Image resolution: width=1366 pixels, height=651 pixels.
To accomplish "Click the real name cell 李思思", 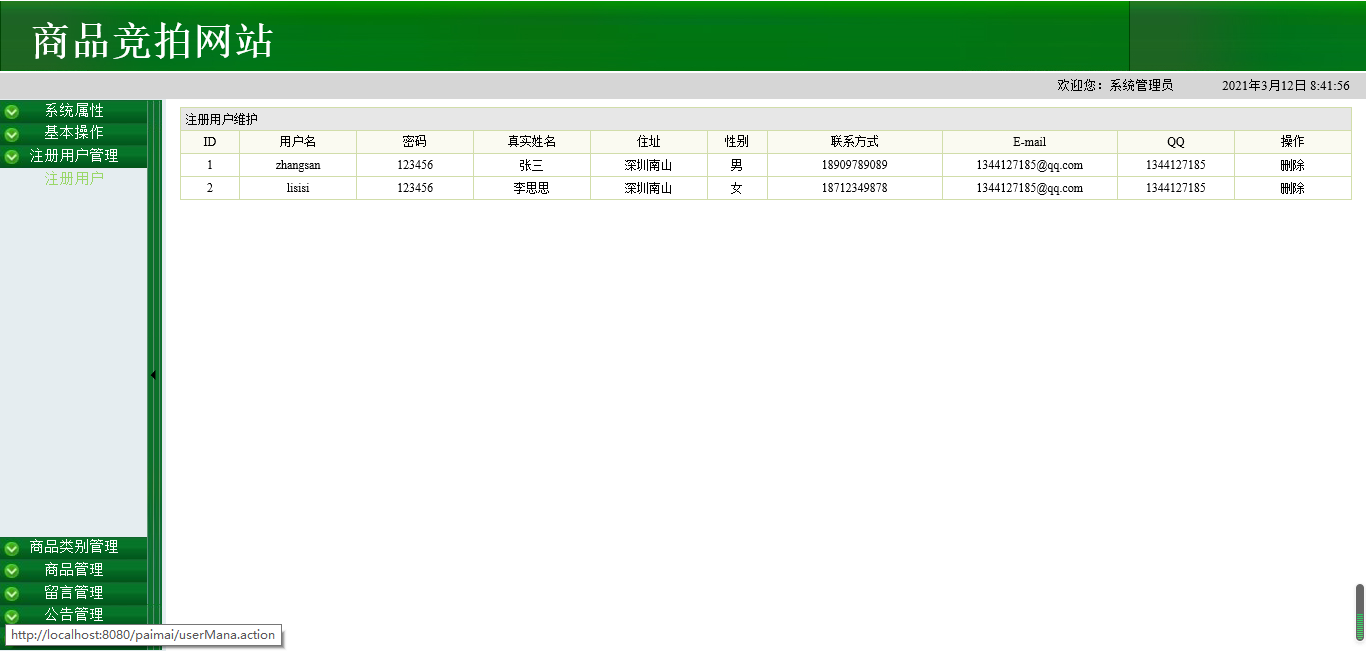I will tap(532, 188).
